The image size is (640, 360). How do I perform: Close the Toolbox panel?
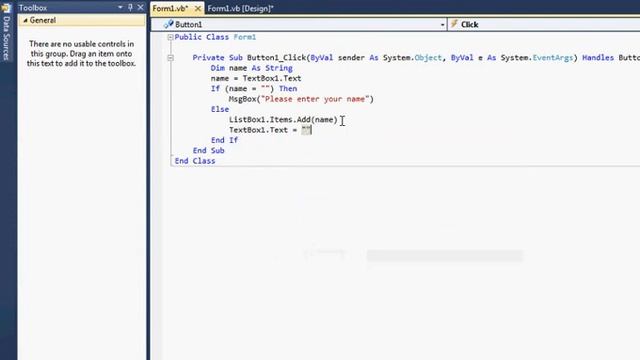(x=140, y=7)
